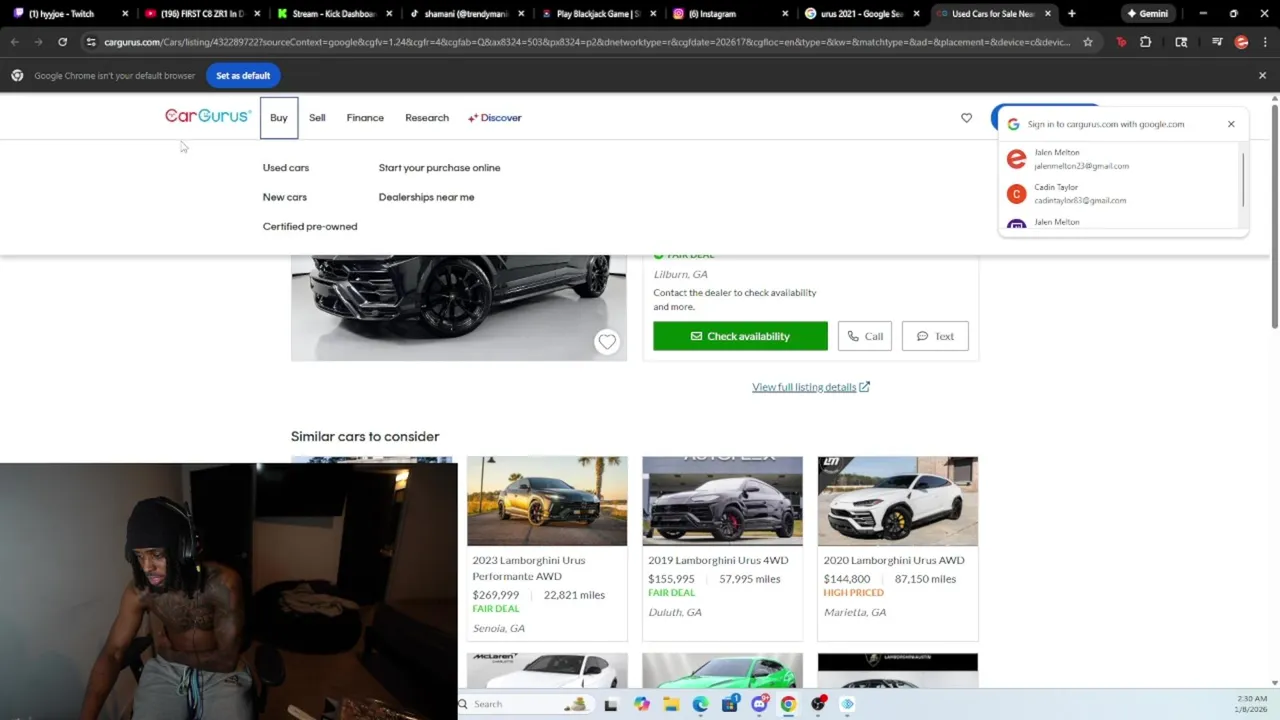Click the Google logo in sign-in popup
Image resolution: width=1280 pixels, height=720 pixels.
[x=1013, y=124]
